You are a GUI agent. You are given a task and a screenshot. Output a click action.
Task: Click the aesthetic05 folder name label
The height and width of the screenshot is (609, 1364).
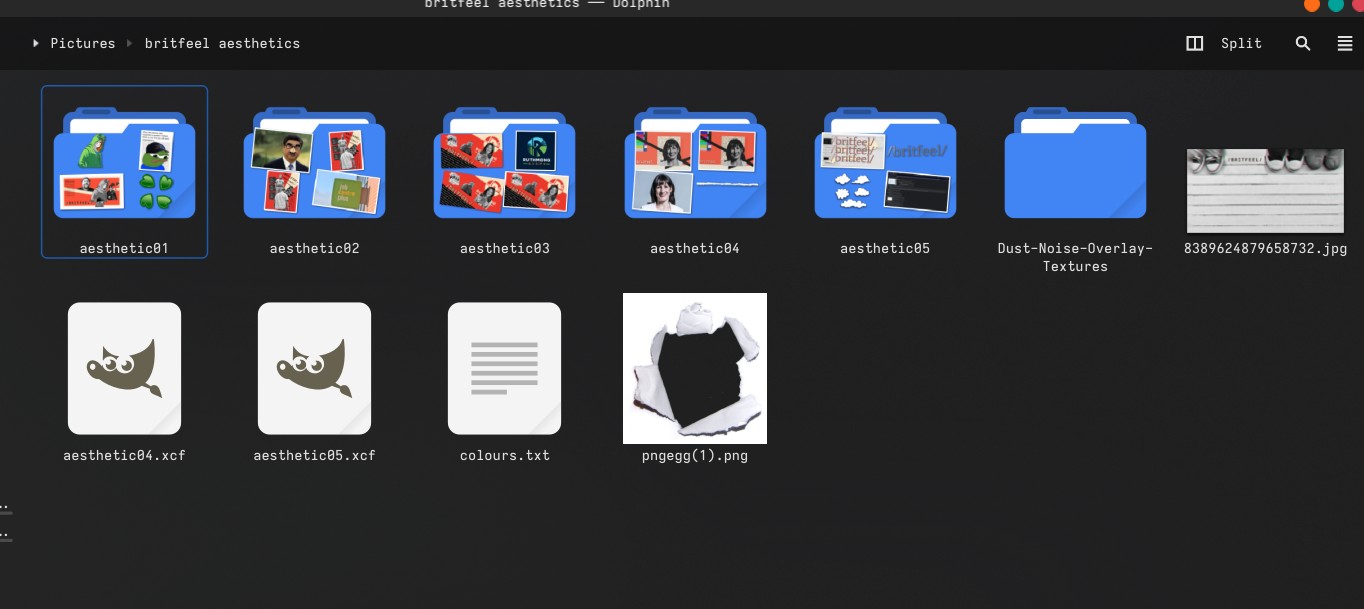click(885, 248)
